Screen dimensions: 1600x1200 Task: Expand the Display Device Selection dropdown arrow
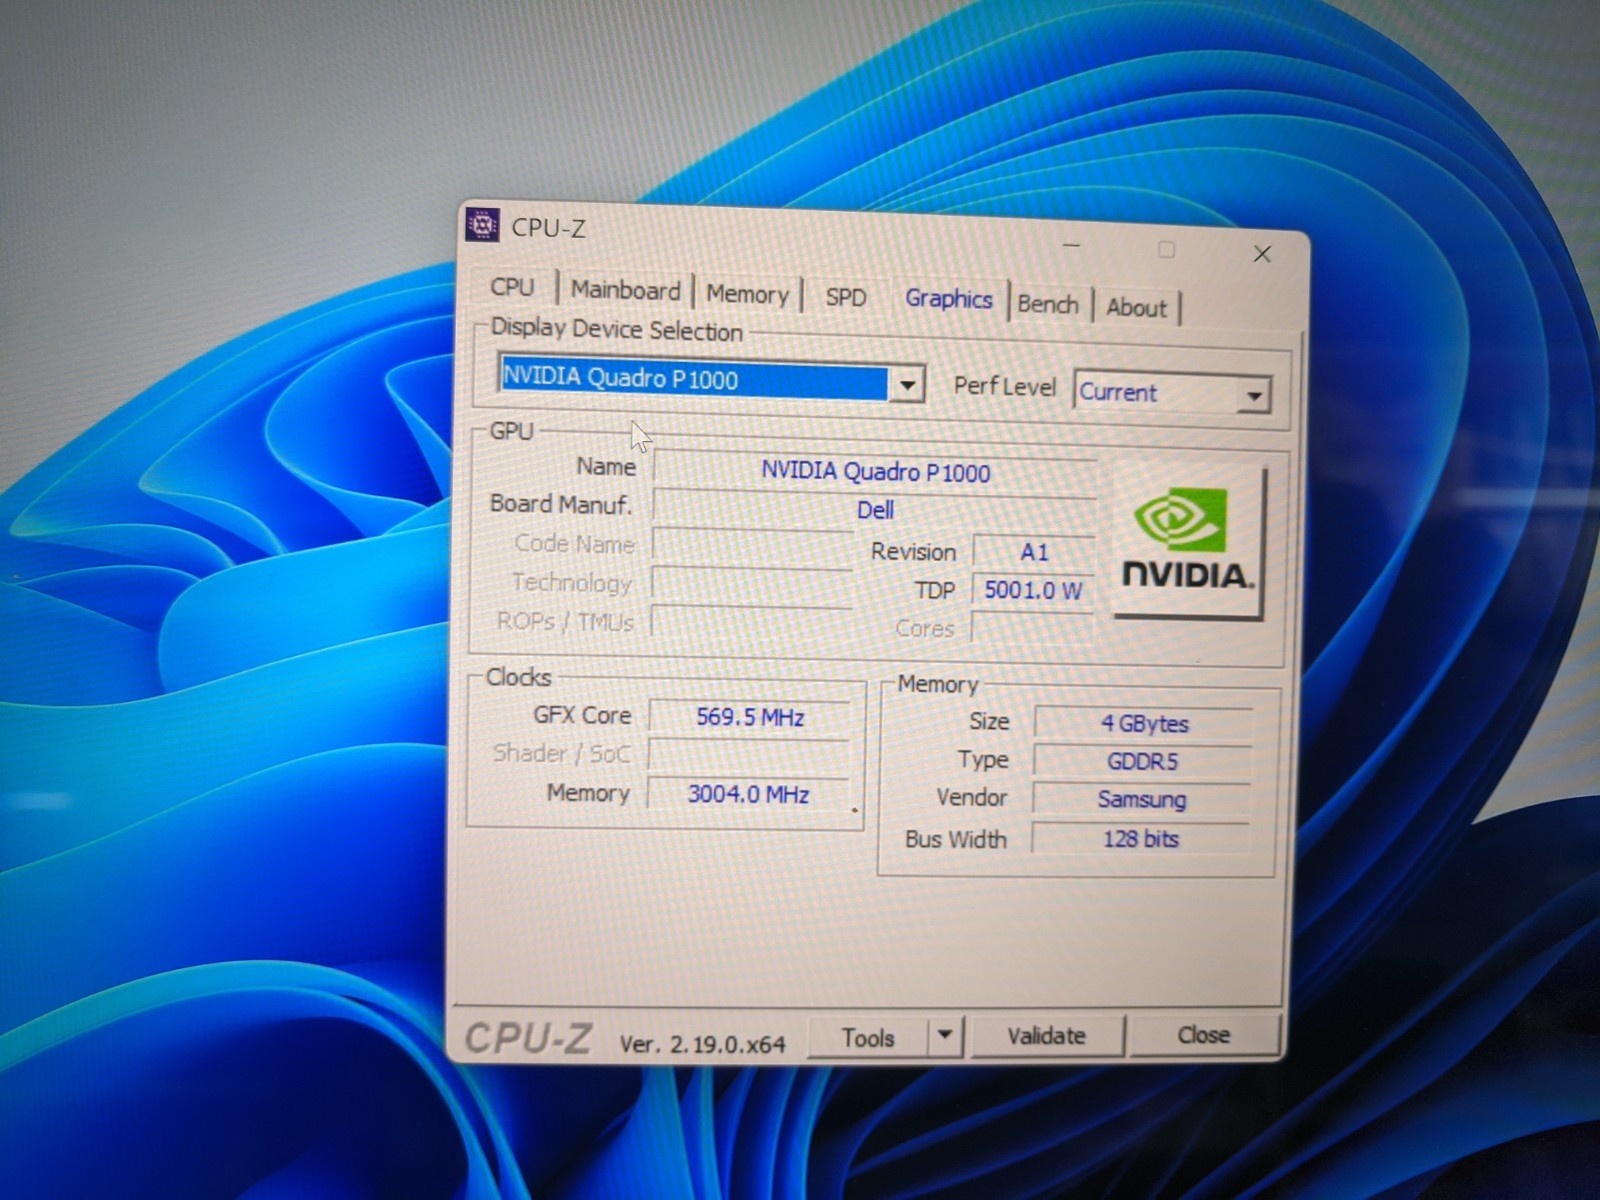[x=907, y=385]
